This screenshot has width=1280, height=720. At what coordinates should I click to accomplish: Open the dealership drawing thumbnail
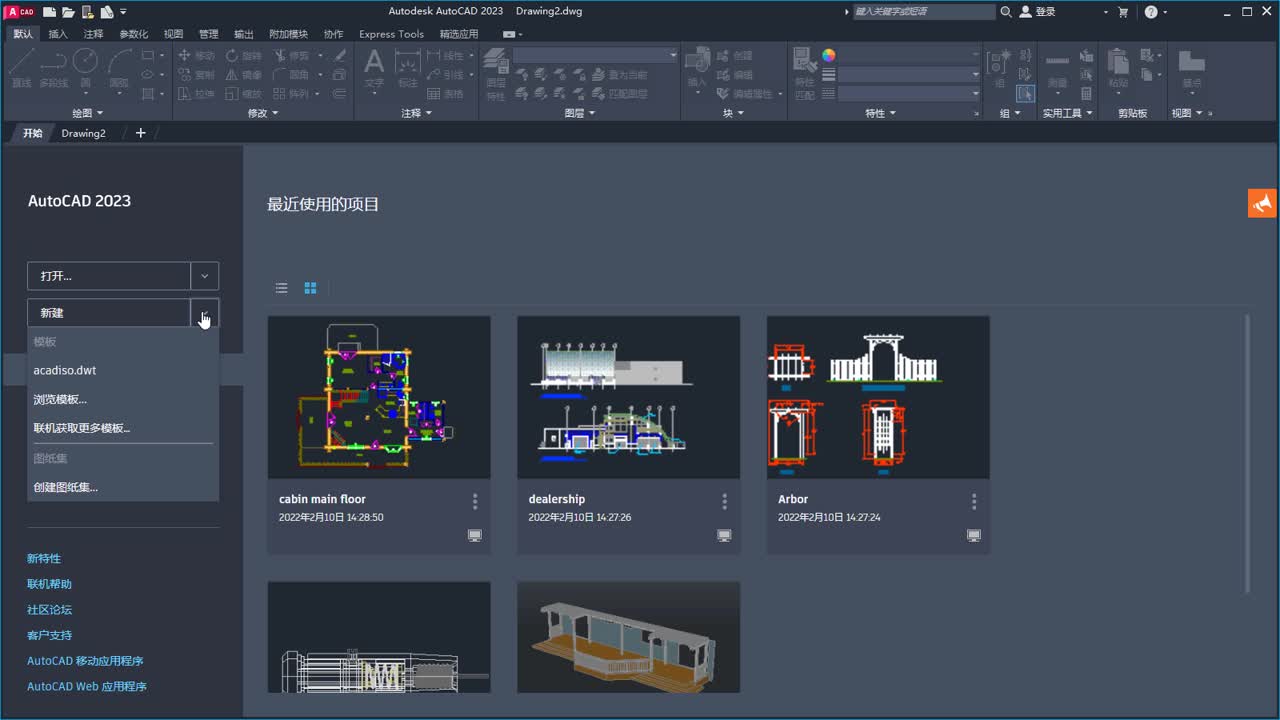pos(628,397)
